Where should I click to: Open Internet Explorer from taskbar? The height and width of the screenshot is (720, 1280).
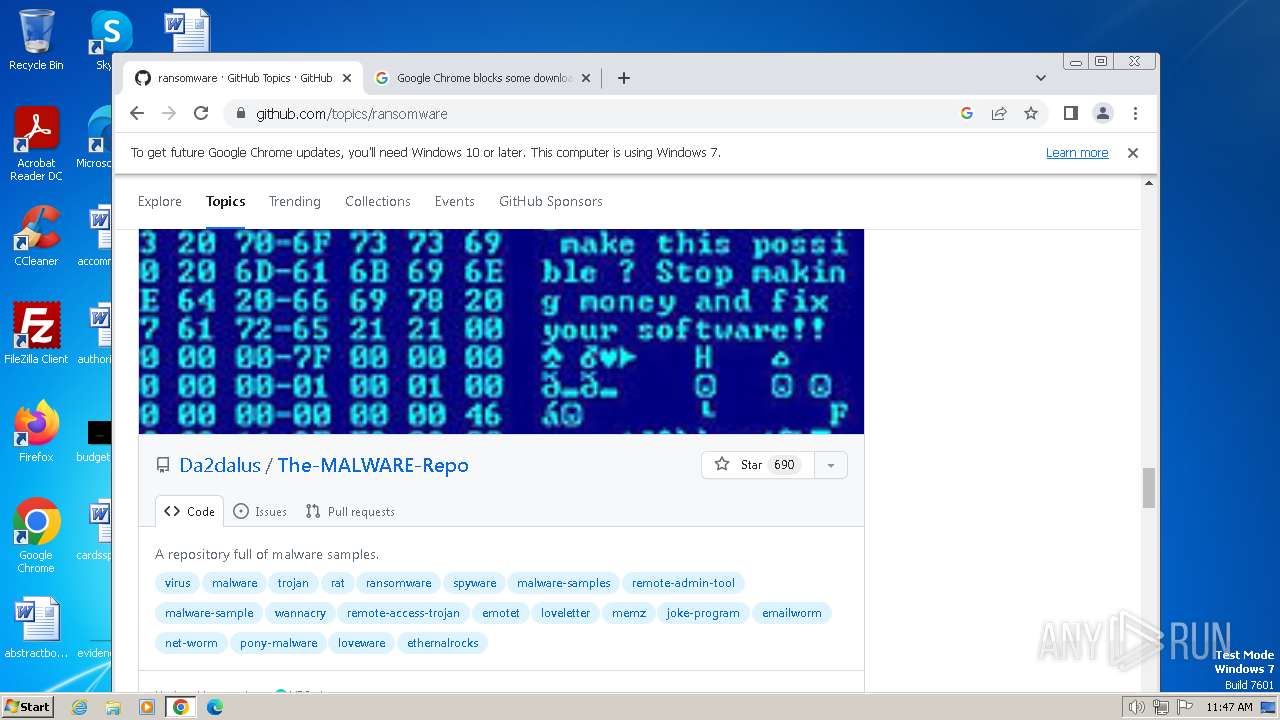[79, 707]
